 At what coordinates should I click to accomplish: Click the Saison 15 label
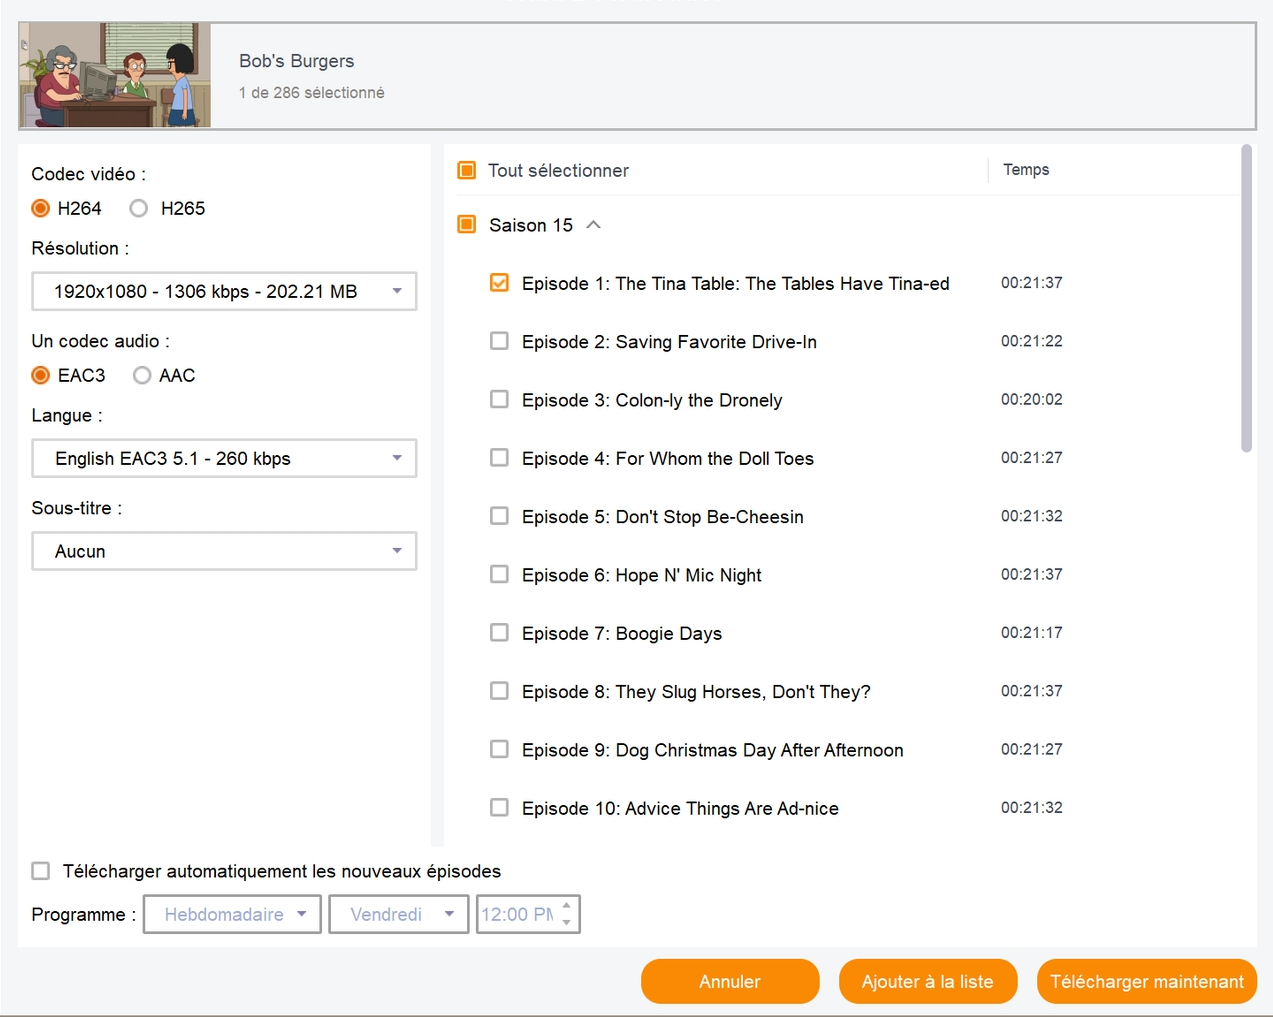point(531,225)
